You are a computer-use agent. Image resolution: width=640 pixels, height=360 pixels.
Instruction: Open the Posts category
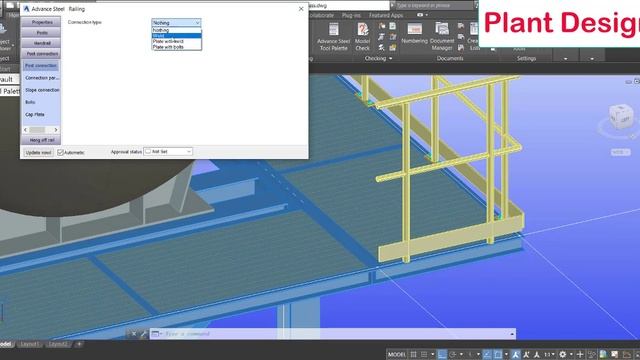tap(41, 33)
